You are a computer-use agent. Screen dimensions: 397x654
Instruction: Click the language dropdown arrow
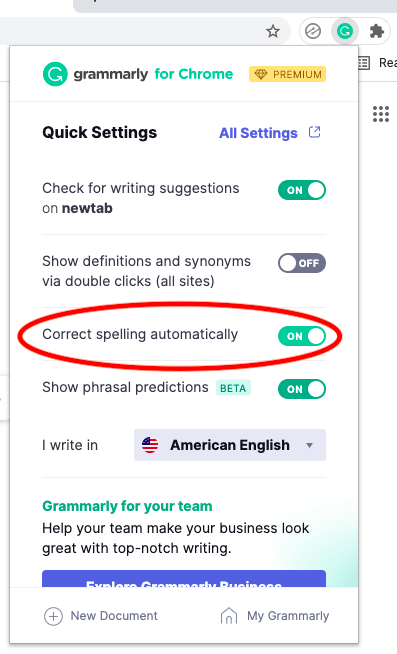[309, 445]
